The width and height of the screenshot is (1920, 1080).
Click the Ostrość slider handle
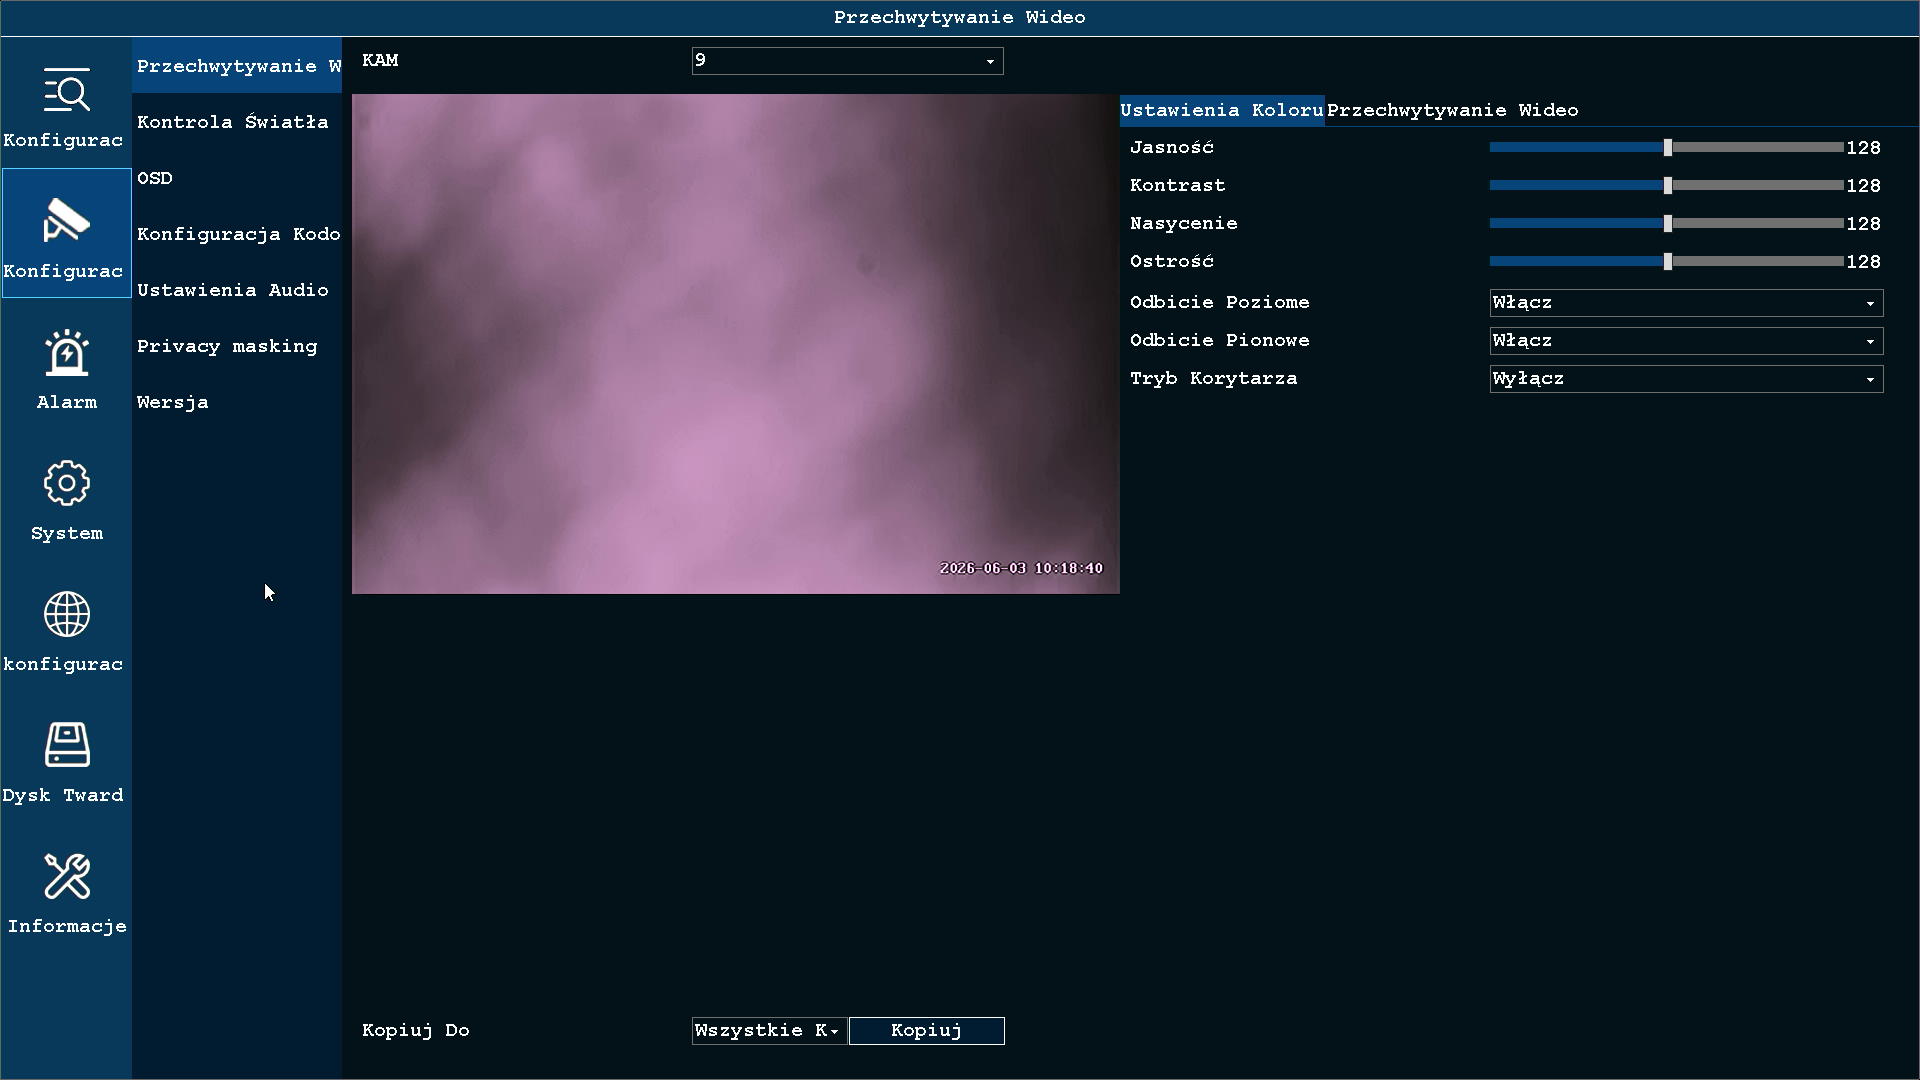(1668, 262)
